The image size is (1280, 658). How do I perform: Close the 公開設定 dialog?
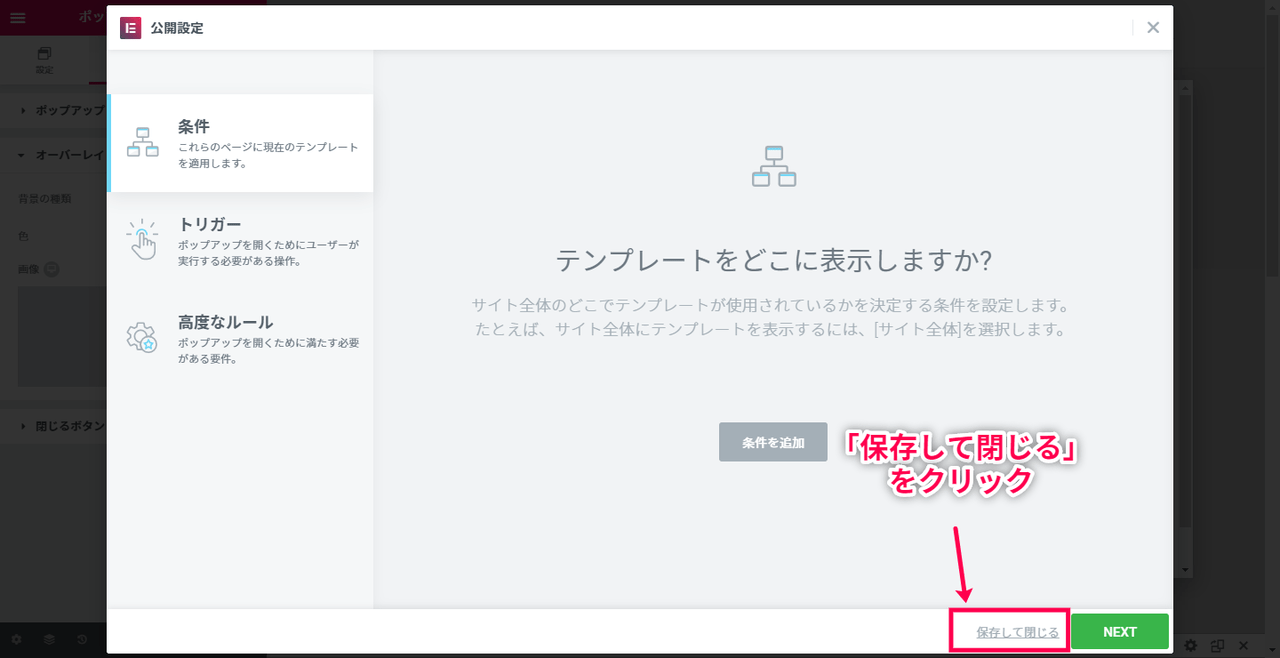coord(1153,28)
